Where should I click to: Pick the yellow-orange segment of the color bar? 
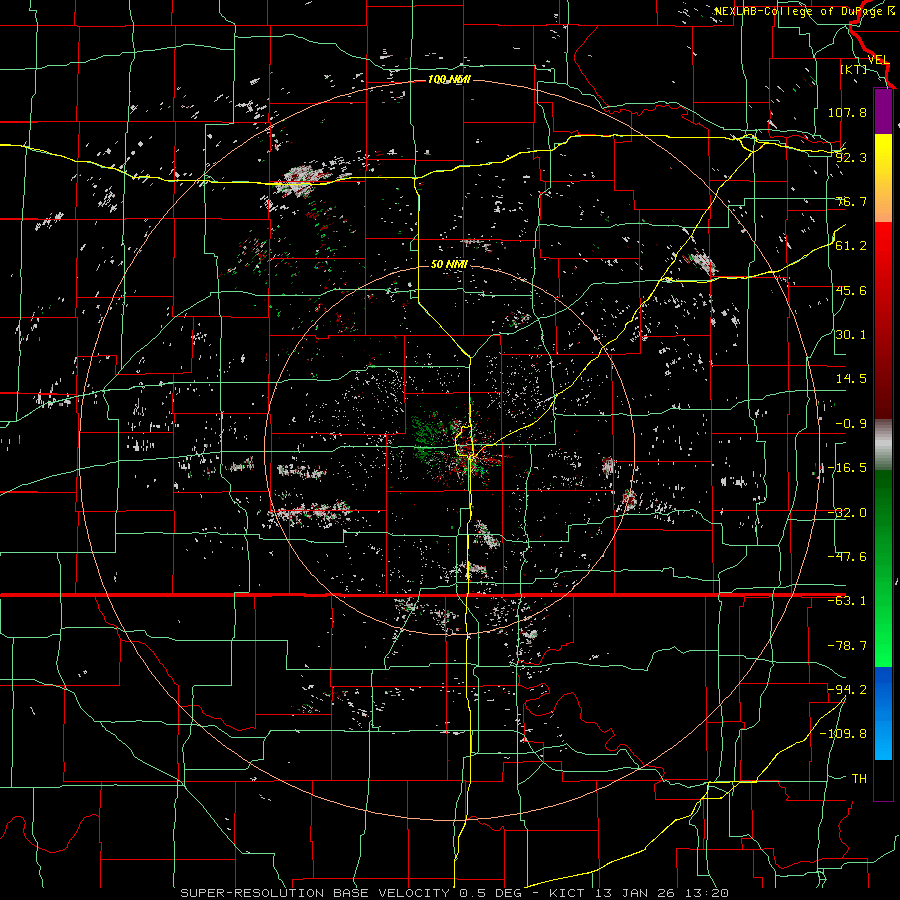pyautogui.click(x=883, y=178)
